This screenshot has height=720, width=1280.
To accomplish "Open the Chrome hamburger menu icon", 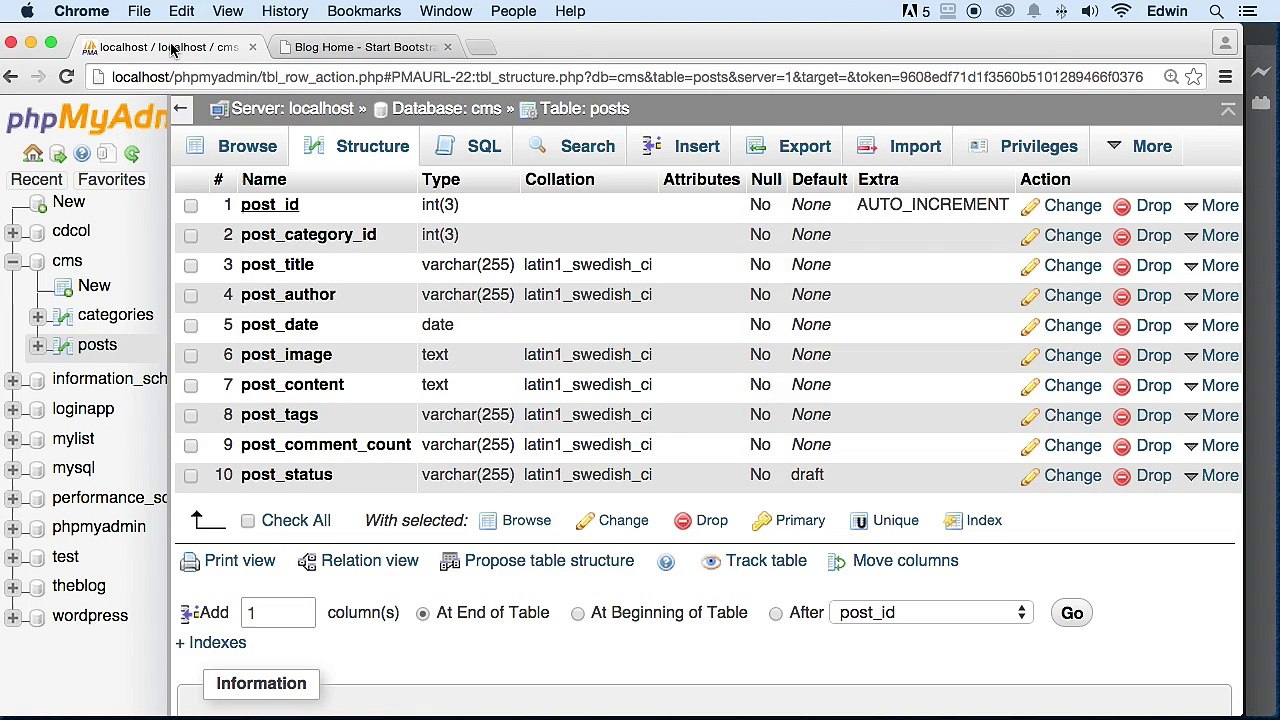I will [x=1225, y=77].
